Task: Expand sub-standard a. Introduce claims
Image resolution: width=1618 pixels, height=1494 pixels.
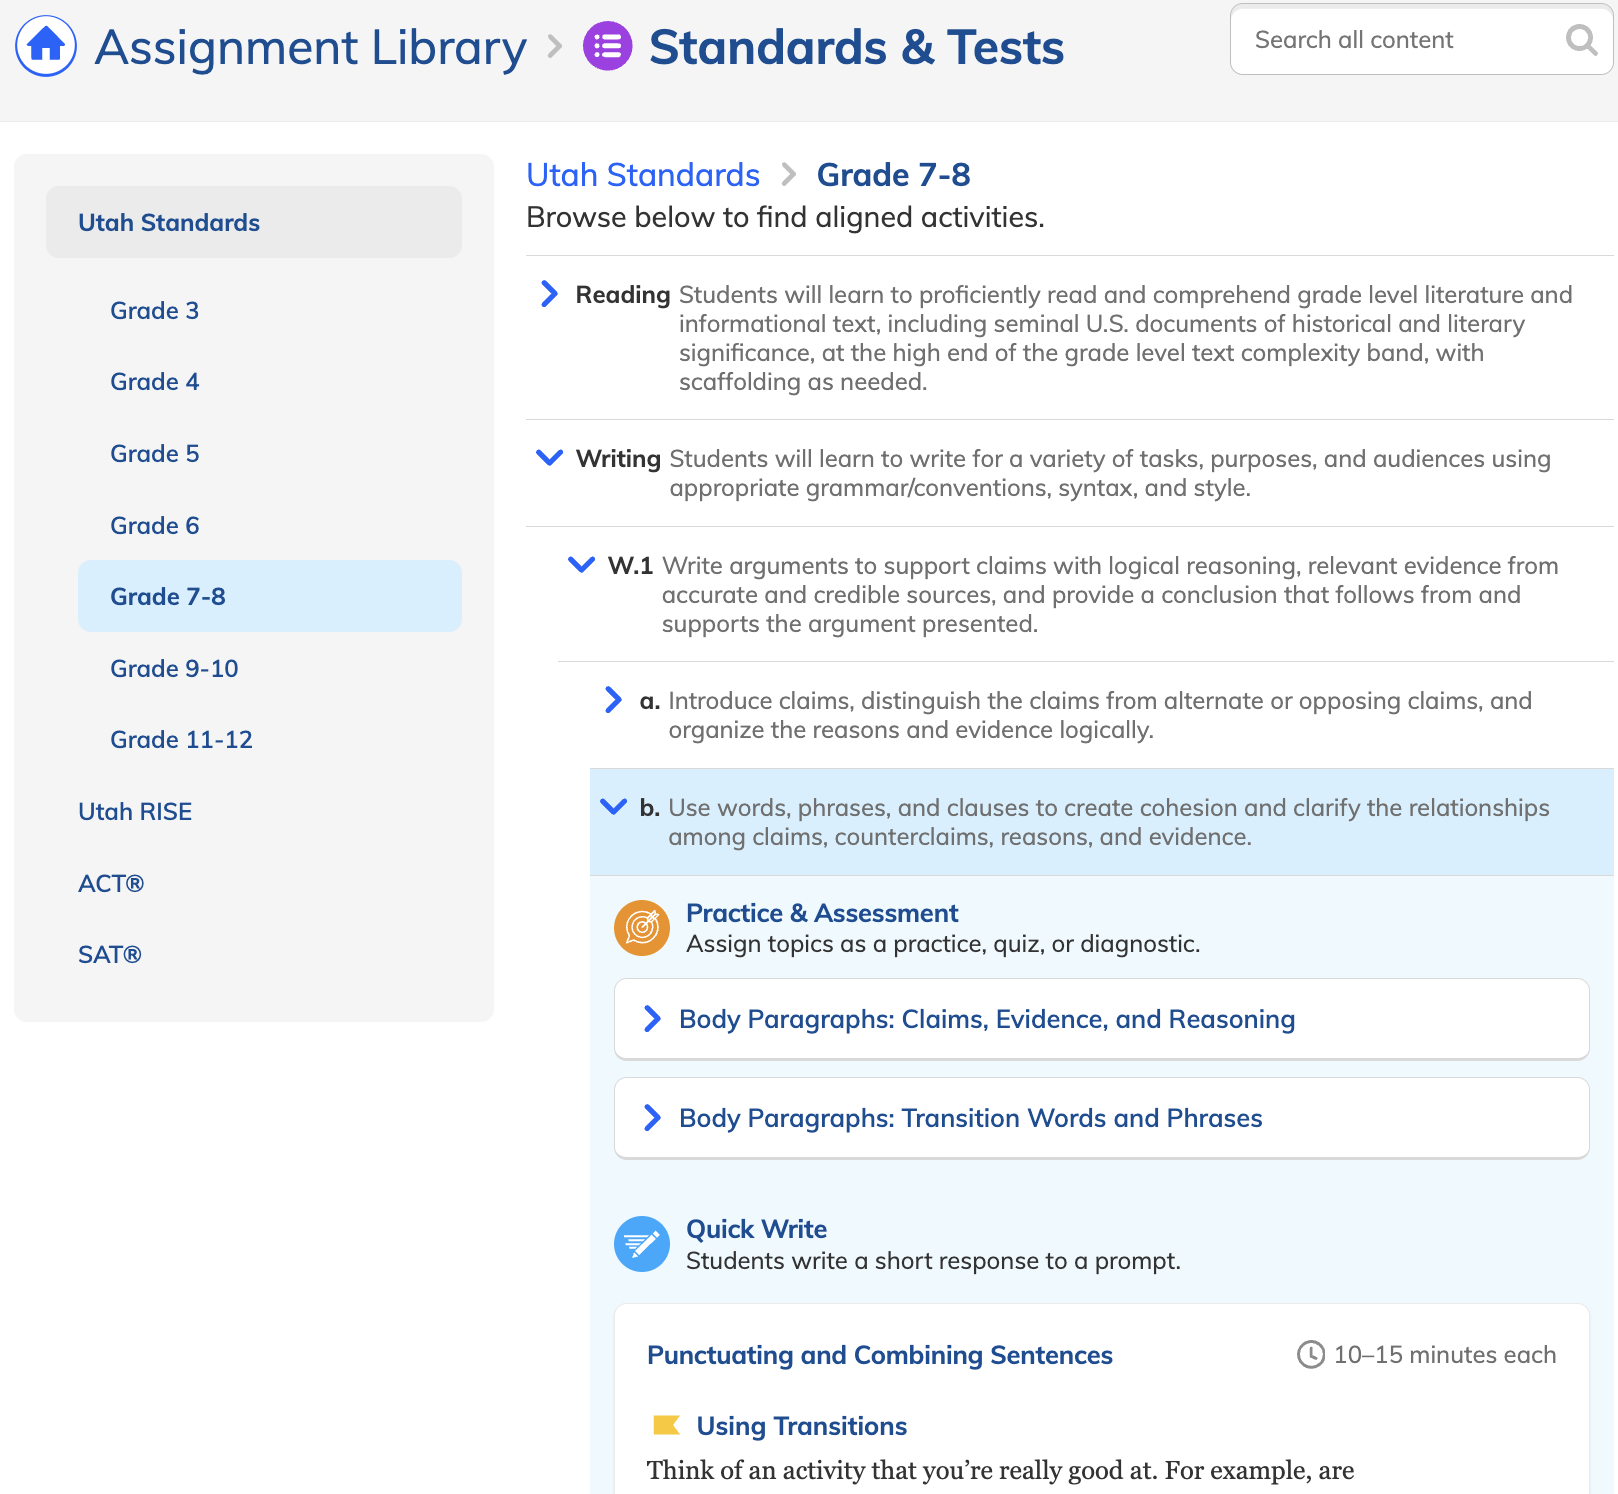Action: [x=613, y=700]
